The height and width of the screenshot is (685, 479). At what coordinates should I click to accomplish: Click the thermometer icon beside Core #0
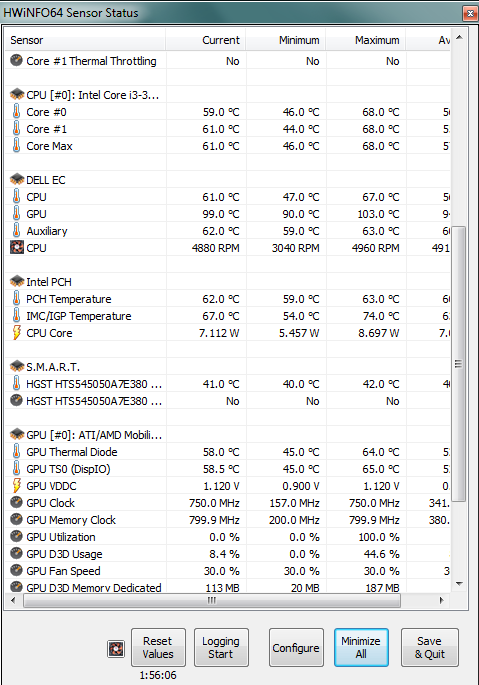(x=16, y=111)
